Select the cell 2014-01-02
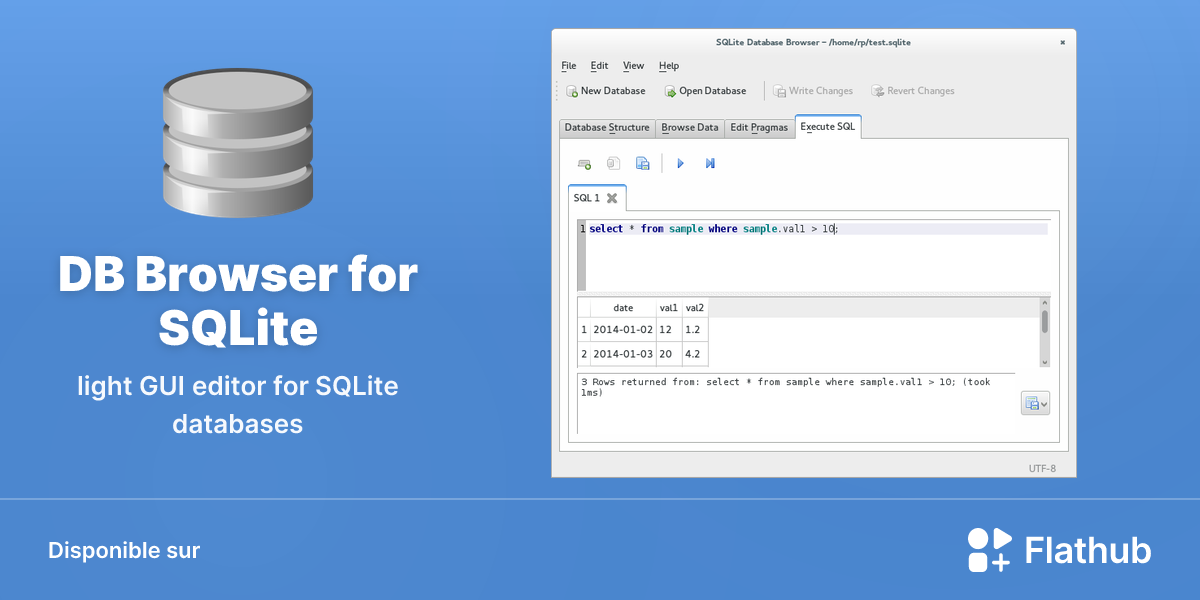 pyautogui.click(x=623, y=329)
